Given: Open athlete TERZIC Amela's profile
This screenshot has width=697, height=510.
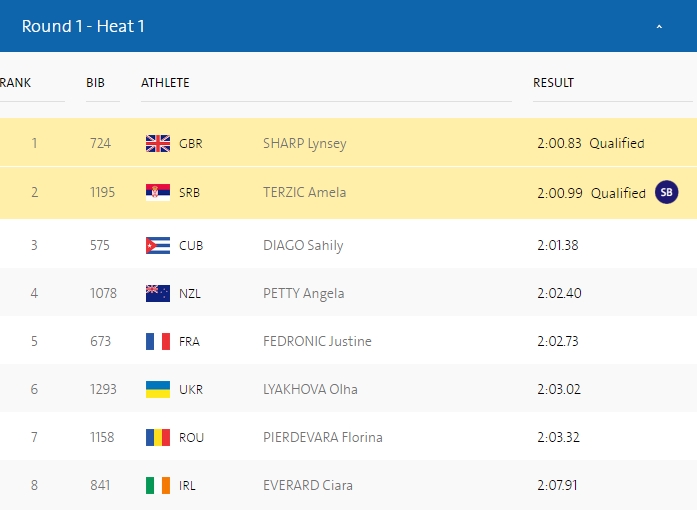Looking at the screenshot, I should 304,192.
